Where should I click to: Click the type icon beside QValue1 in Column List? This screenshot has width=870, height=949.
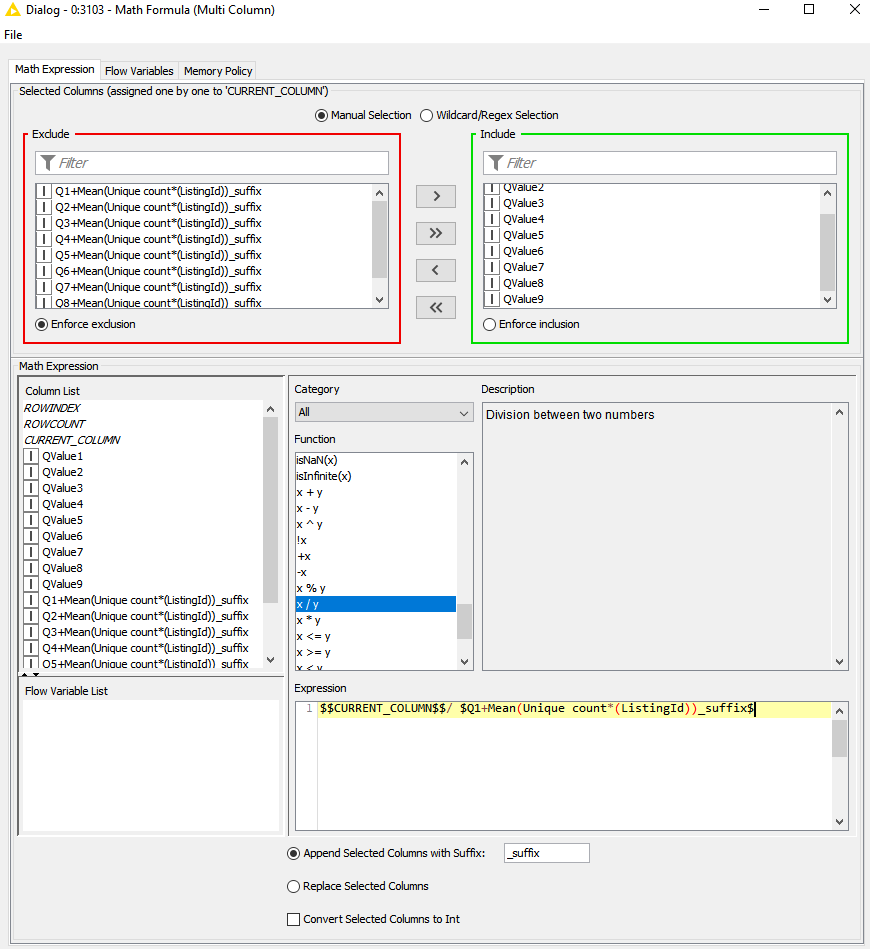coord(32,456)
